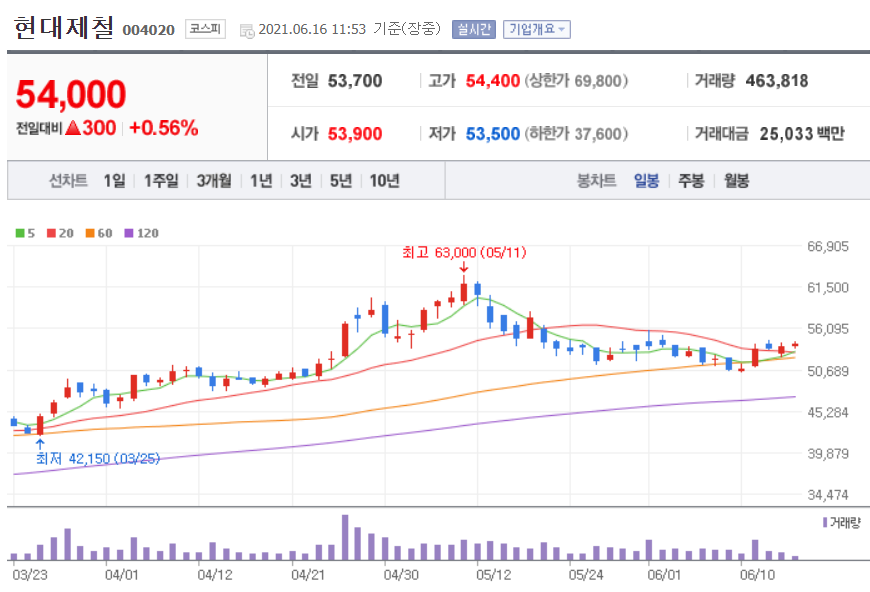
Task: Click the lower limit text 하한가 37,600
Action: point(576,134)
